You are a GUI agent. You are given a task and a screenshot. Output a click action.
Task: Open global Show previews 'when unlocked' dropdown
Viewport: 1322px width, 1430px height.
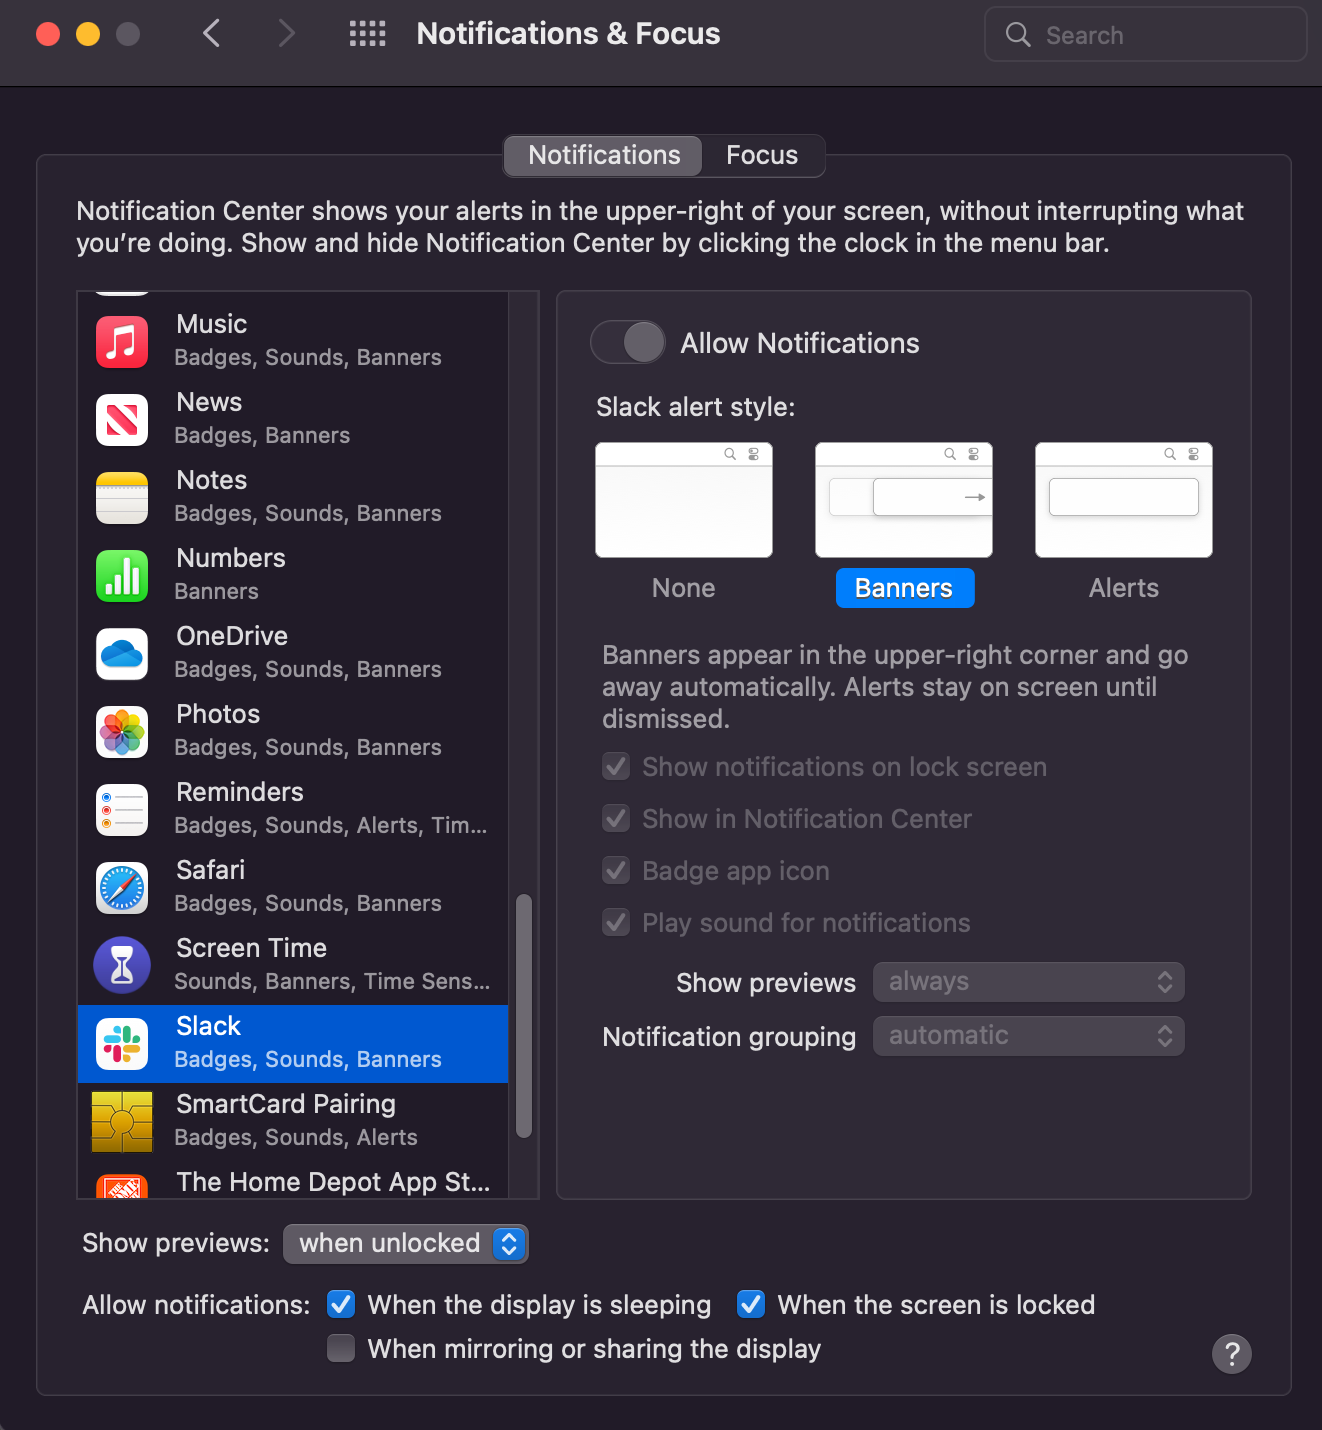(x=406, y=1244)
